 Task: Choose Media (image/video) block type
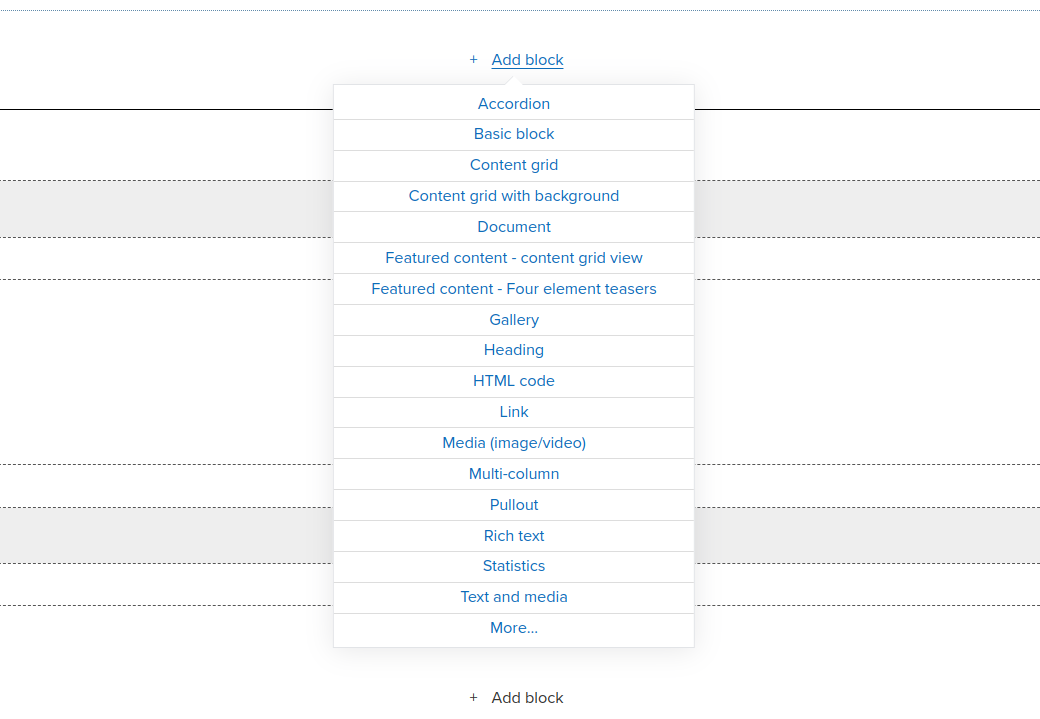click(514, 442)
